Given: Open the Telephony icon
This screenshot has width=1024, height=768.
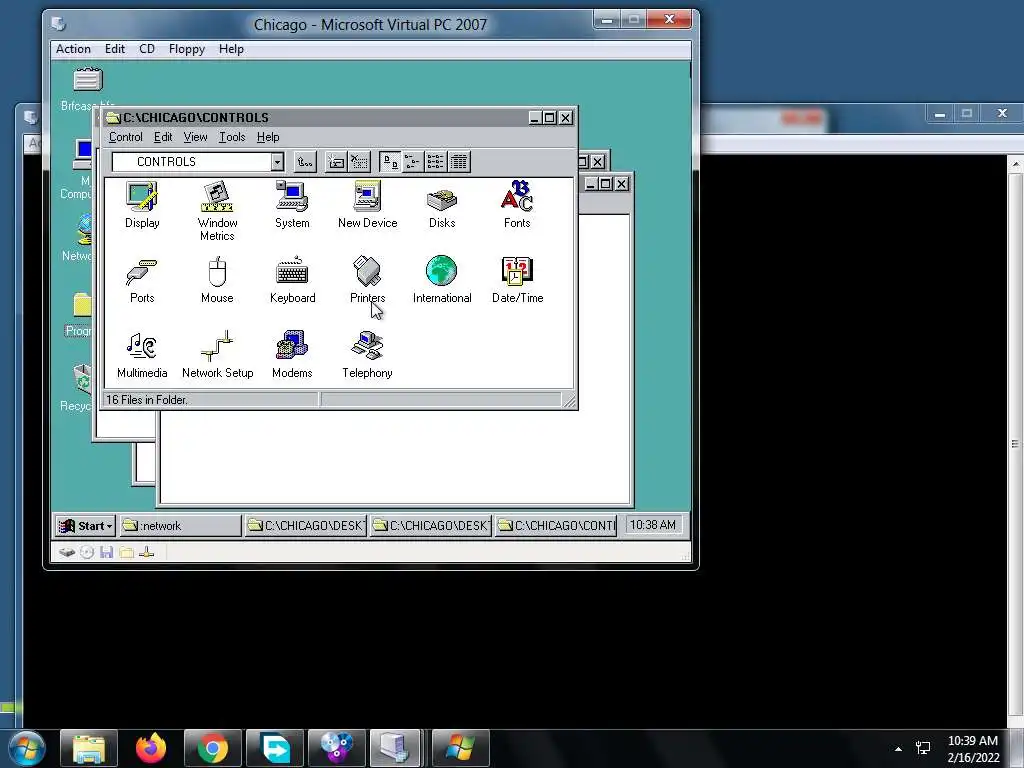Looking at the screenshot, I should (x=367, y=355).
